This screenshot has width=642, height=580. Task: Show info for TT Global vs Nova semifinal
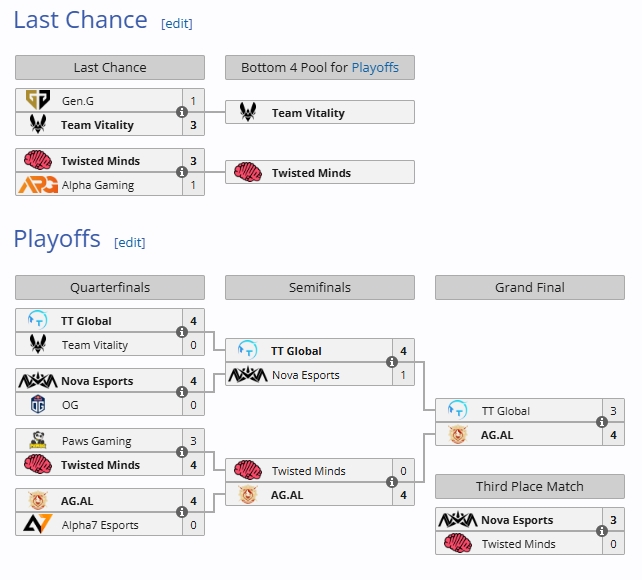(x=392, y=362)
